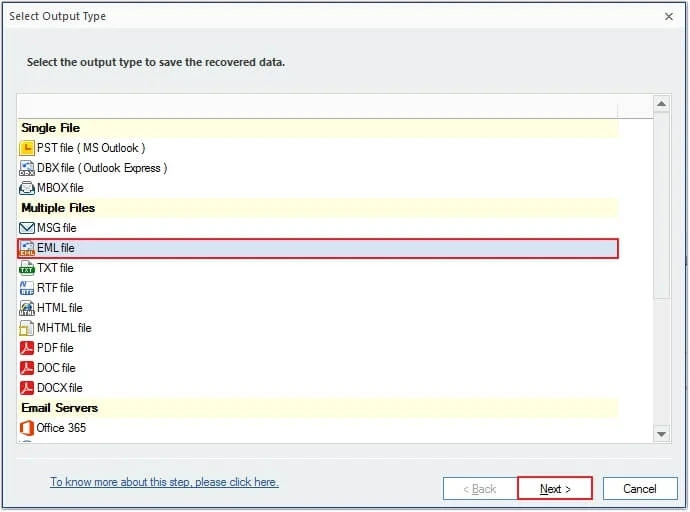Click the scrollbar up arrow
The image size is (690, 512).
pos(661,104)
